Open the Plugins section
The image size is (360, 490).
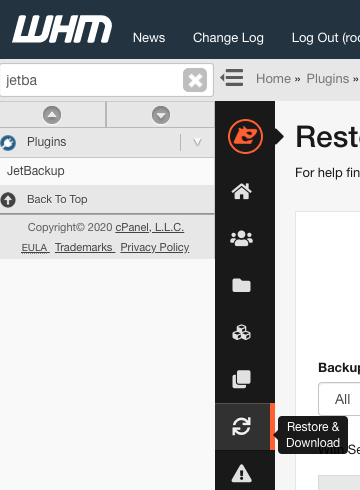tap(47, 142)
